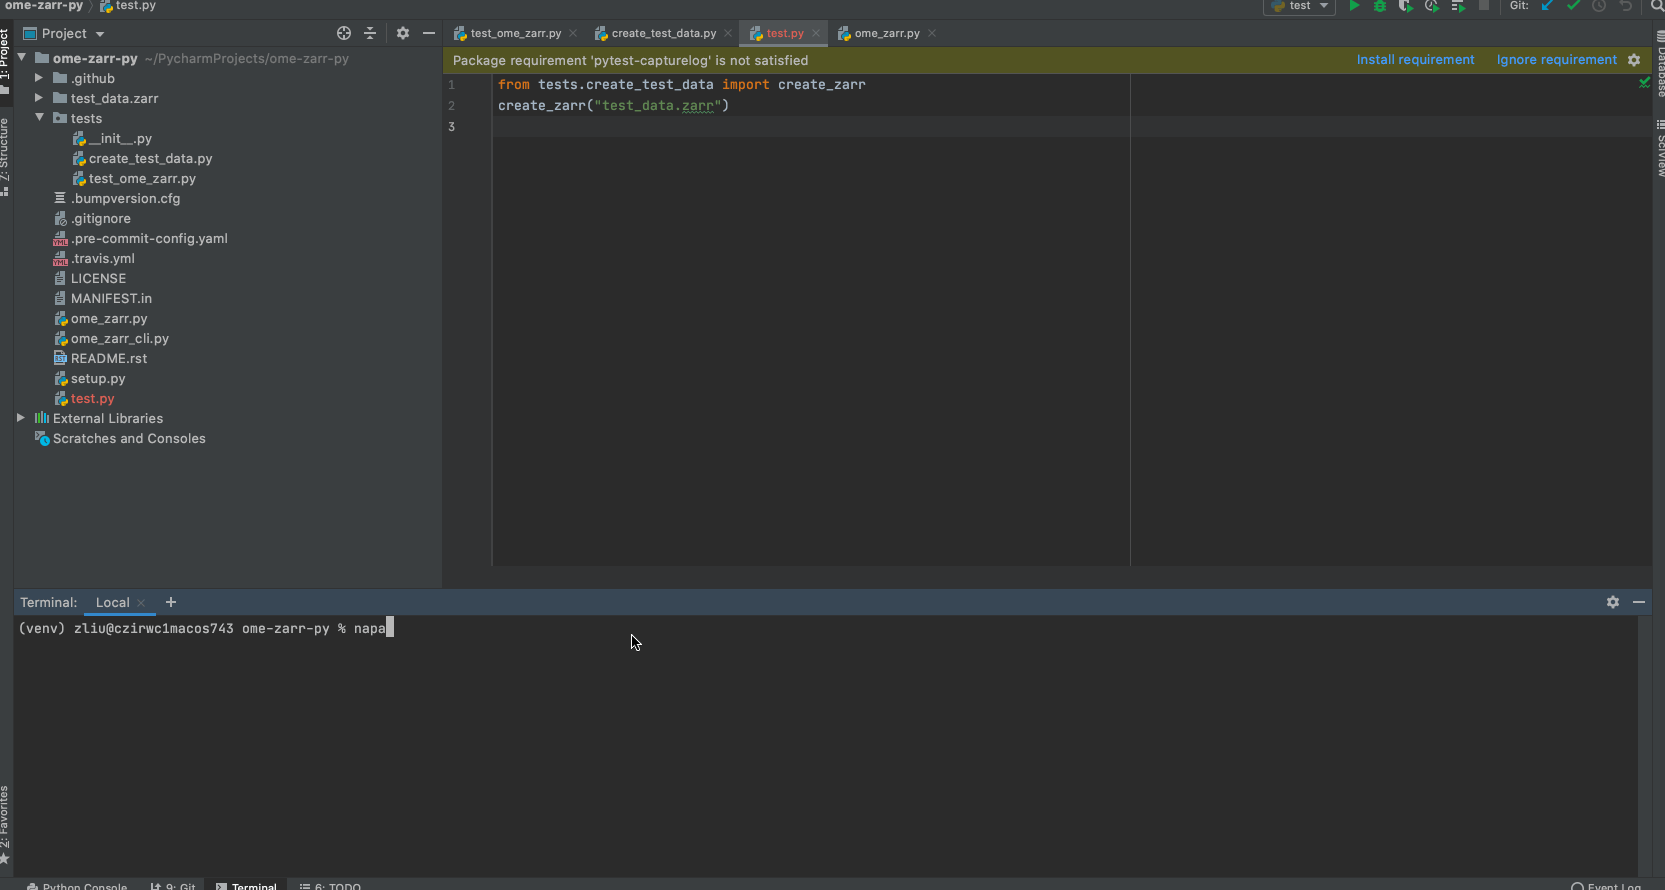Open the 6: TODO tool window
1665x890 pixels.
point(331,886)
